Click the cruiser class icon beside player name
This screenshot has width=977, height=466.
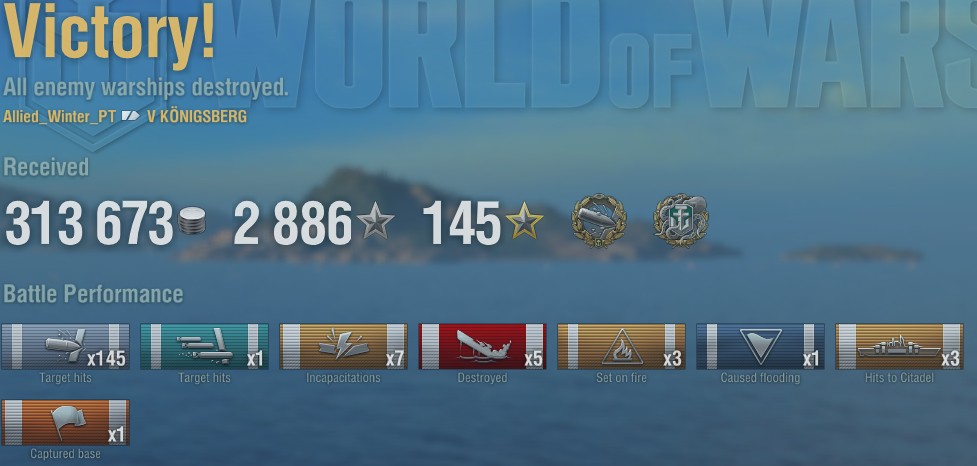click(131, 116)
